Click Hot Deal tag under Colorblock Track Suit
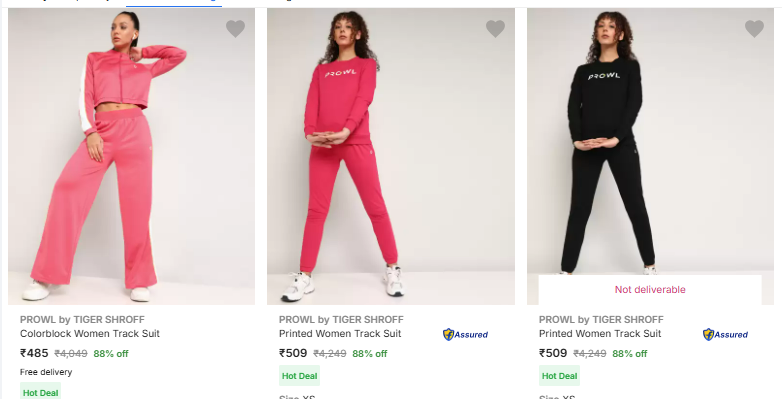The height and width of the screenshot is (399, 782). pos(40,392)
